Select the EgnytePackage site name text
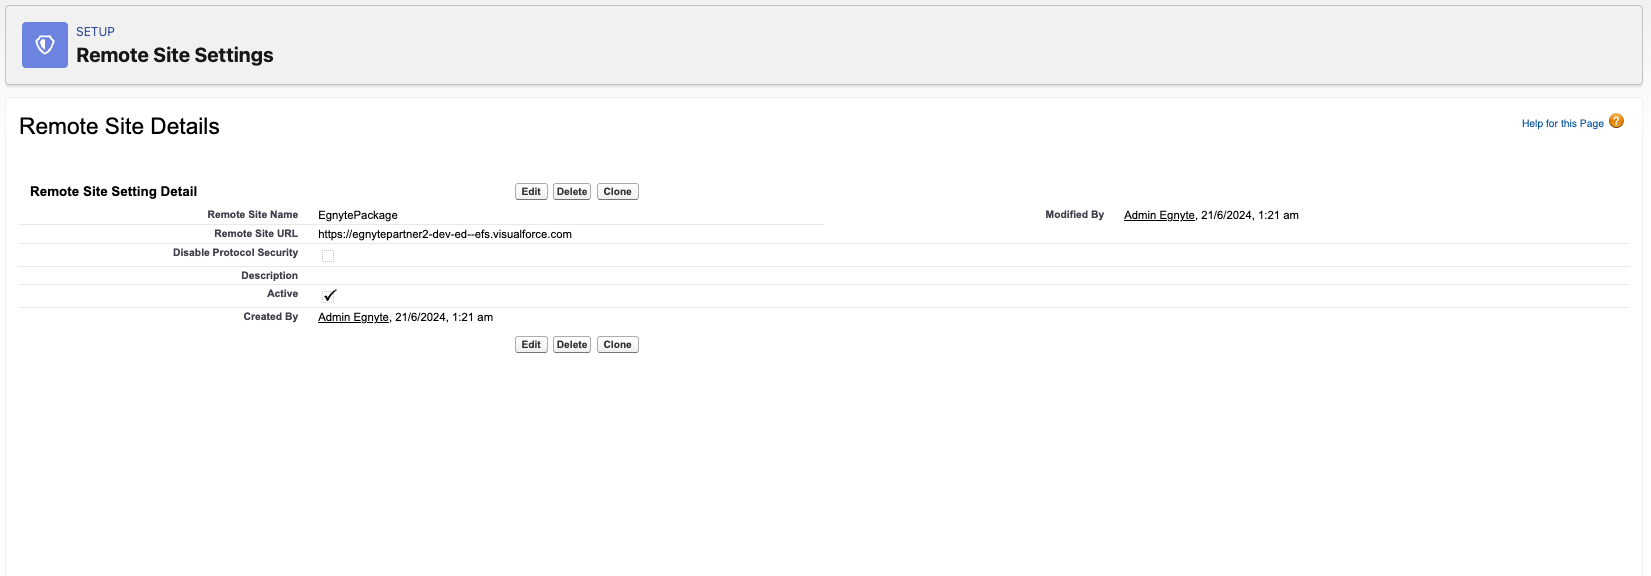This screenshot has width=1651, height=576. point(358,215)
